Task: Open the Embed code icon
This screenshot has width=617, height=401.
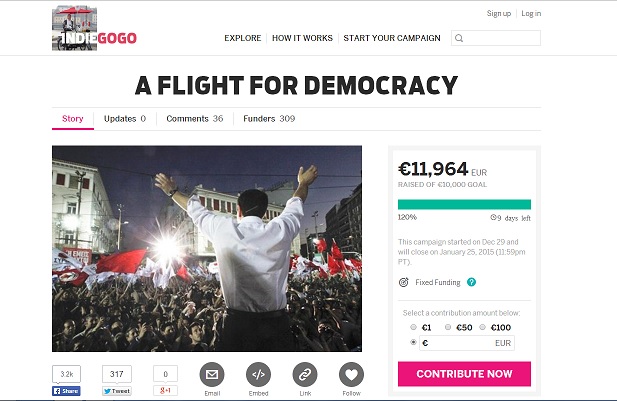Action: pyautogui.click(x=259, y=374)
